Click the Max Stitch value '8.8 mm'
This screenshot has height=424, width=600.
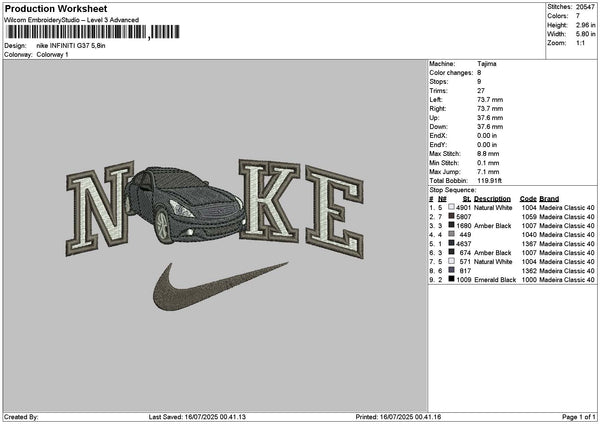(x=488, y=154)
